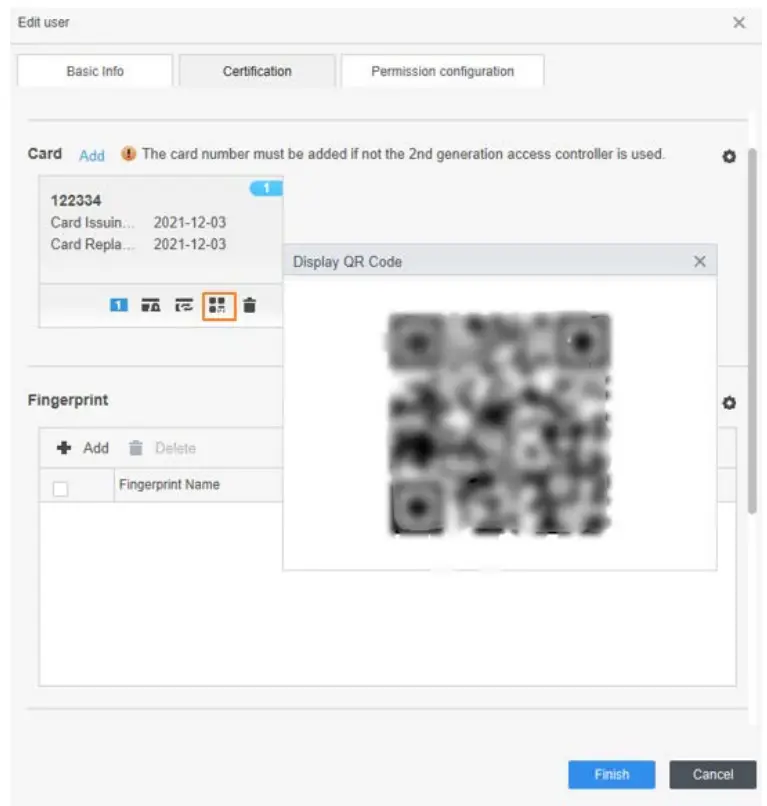767x806 pixels.
Task: Click the greyed-out fingerprint Delete trash icon
Action: click(136, 448)
